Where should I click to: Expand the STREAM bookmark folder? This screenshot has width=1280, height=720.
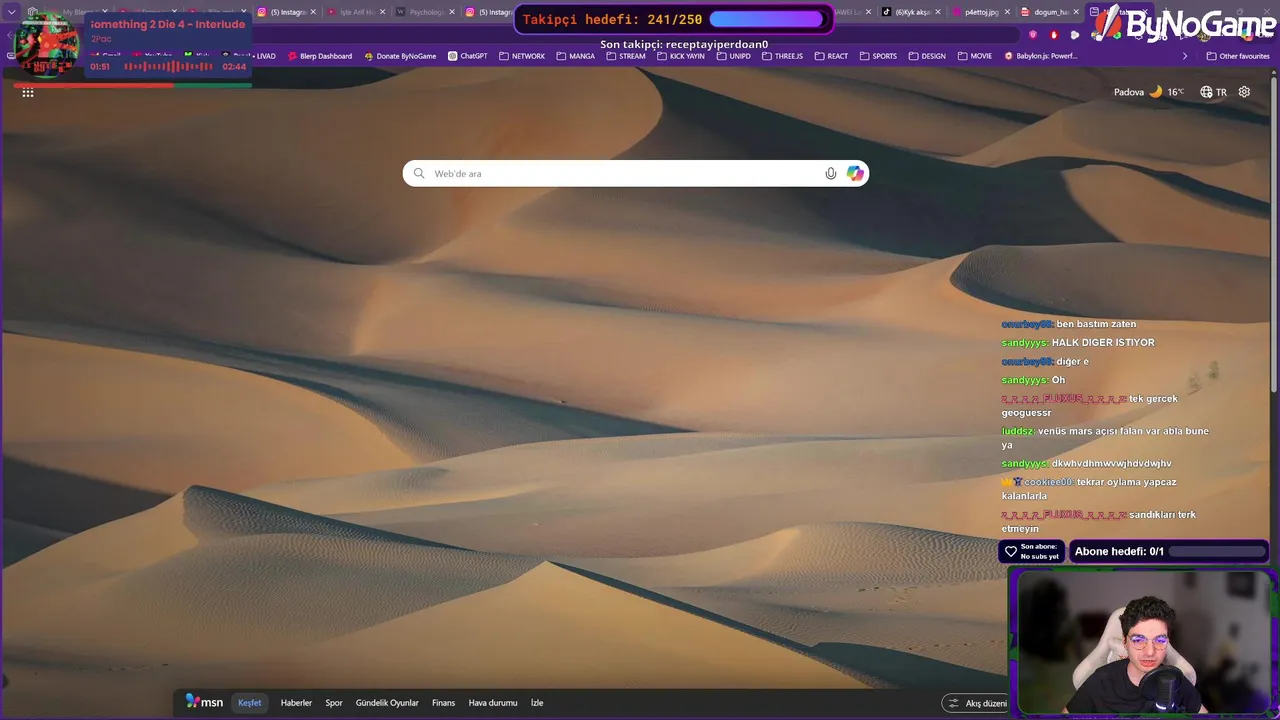point(625,56)
